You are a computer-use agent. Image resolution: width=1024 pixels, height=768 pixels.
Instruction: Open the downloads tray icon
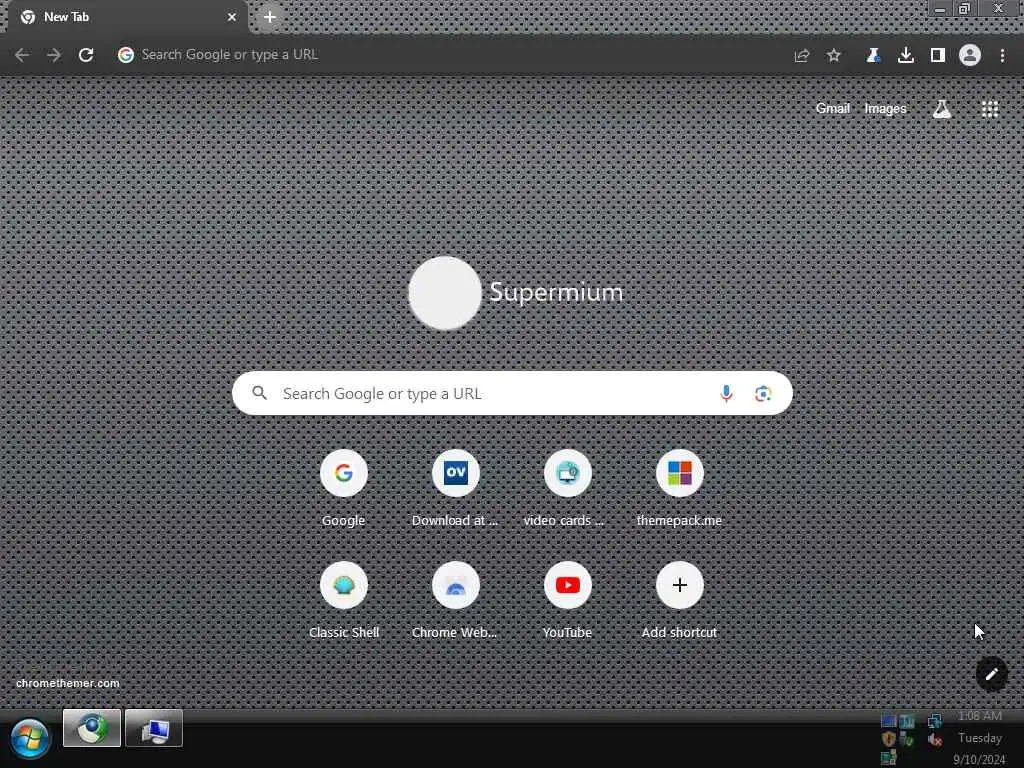(906, 56)
